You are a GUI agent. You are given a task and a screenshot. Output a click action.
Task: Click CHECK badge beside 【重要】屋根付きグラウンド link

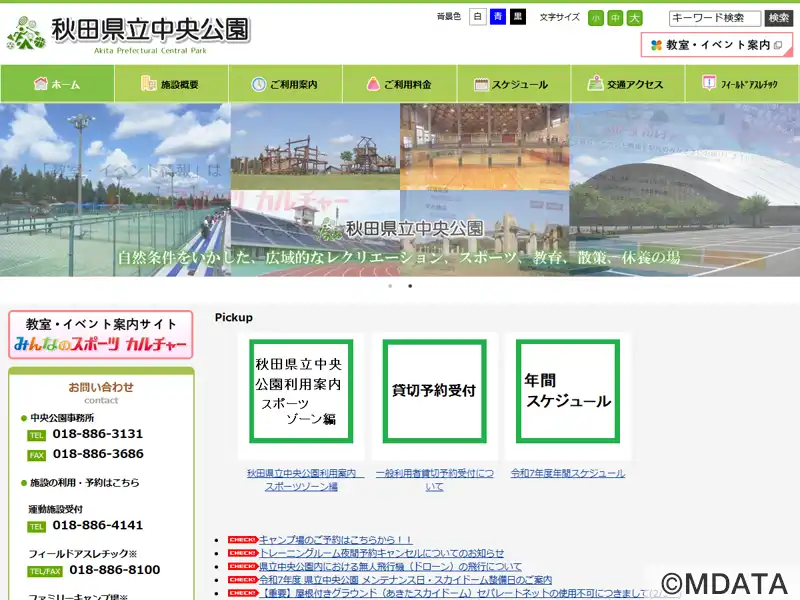coord(242,593)
